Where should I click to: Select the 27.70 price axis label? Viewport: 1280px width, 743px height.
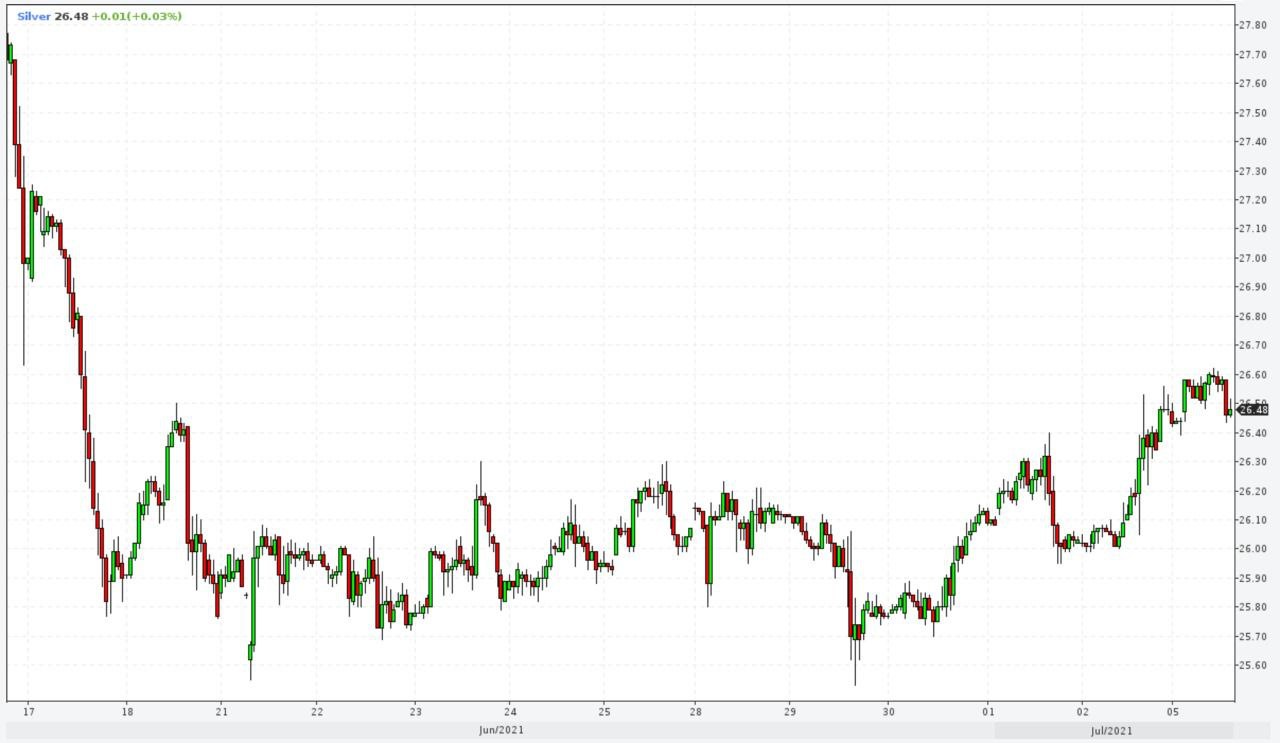[x=1255, y=54]
